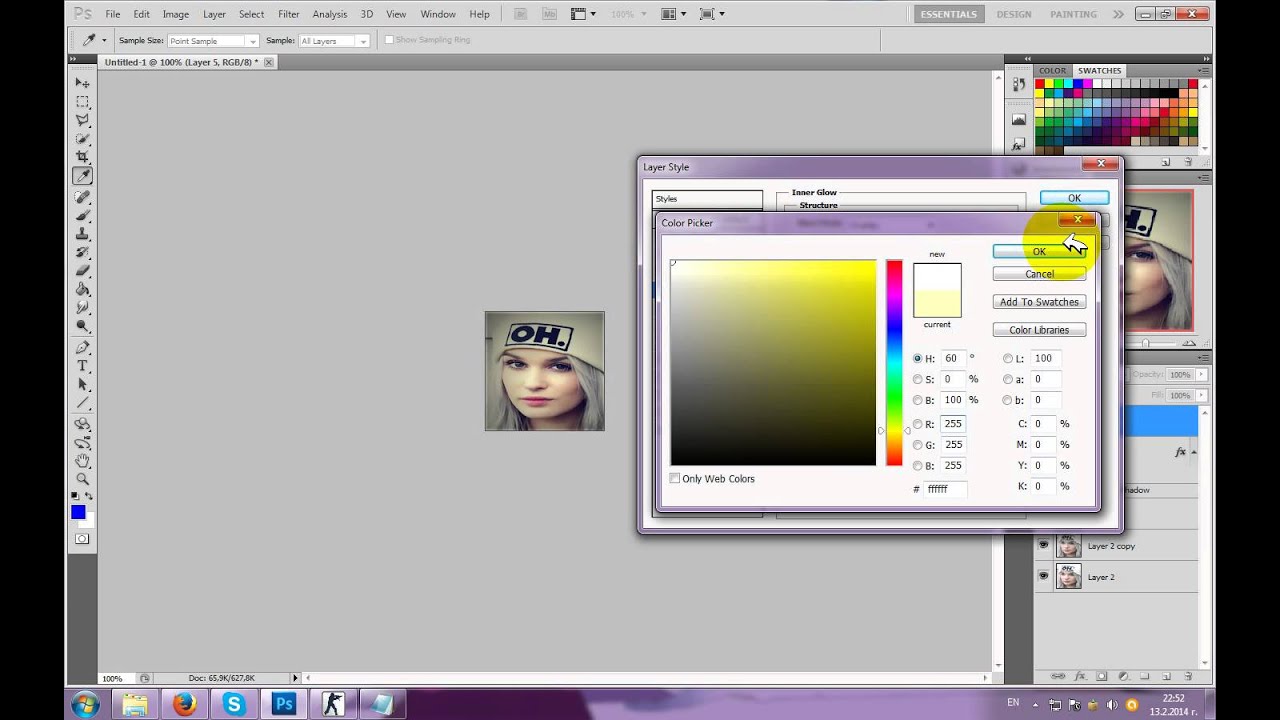Screen dimensions: 1280x720
Task: Open the Sample Size dropdown
Action: coord(213,40)
